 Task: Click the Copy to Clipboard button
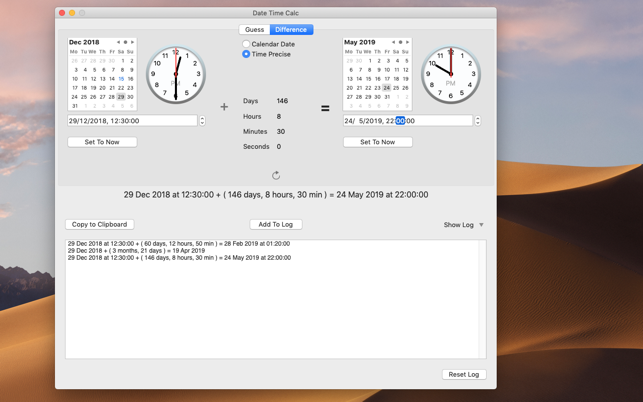(x=100, y=225)
